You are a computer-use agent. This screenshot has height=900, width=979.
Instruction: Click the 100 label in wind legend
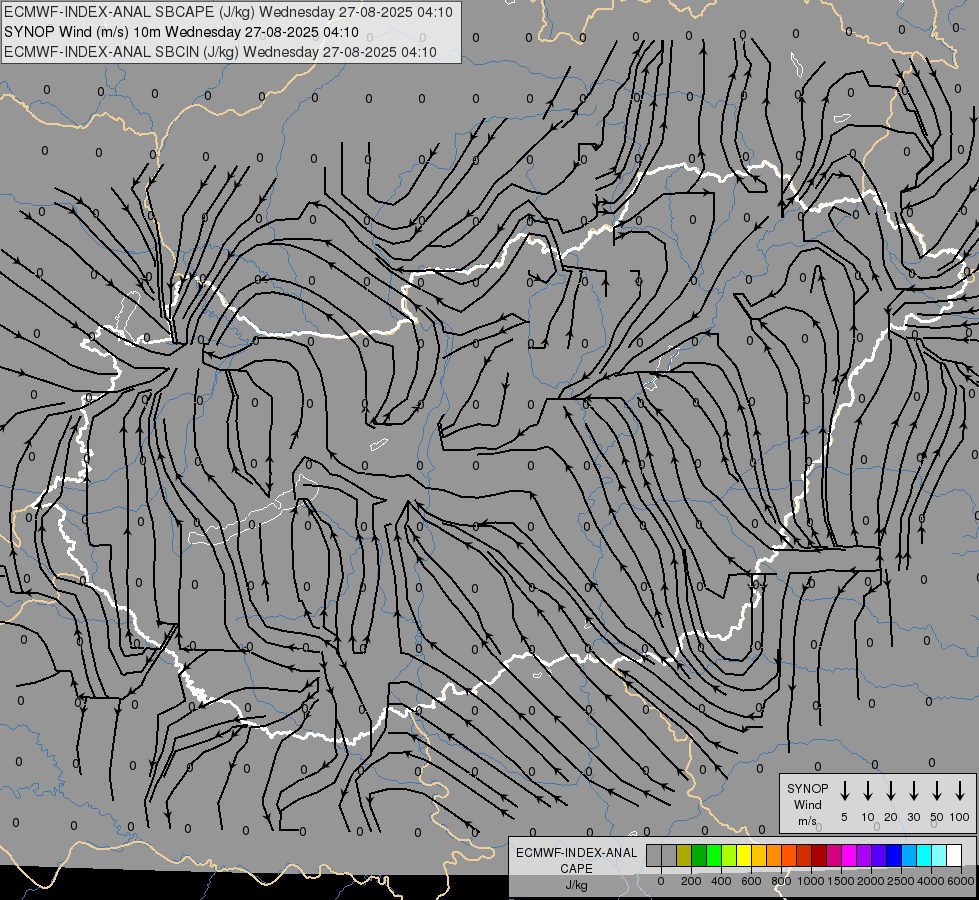[960, 817]
